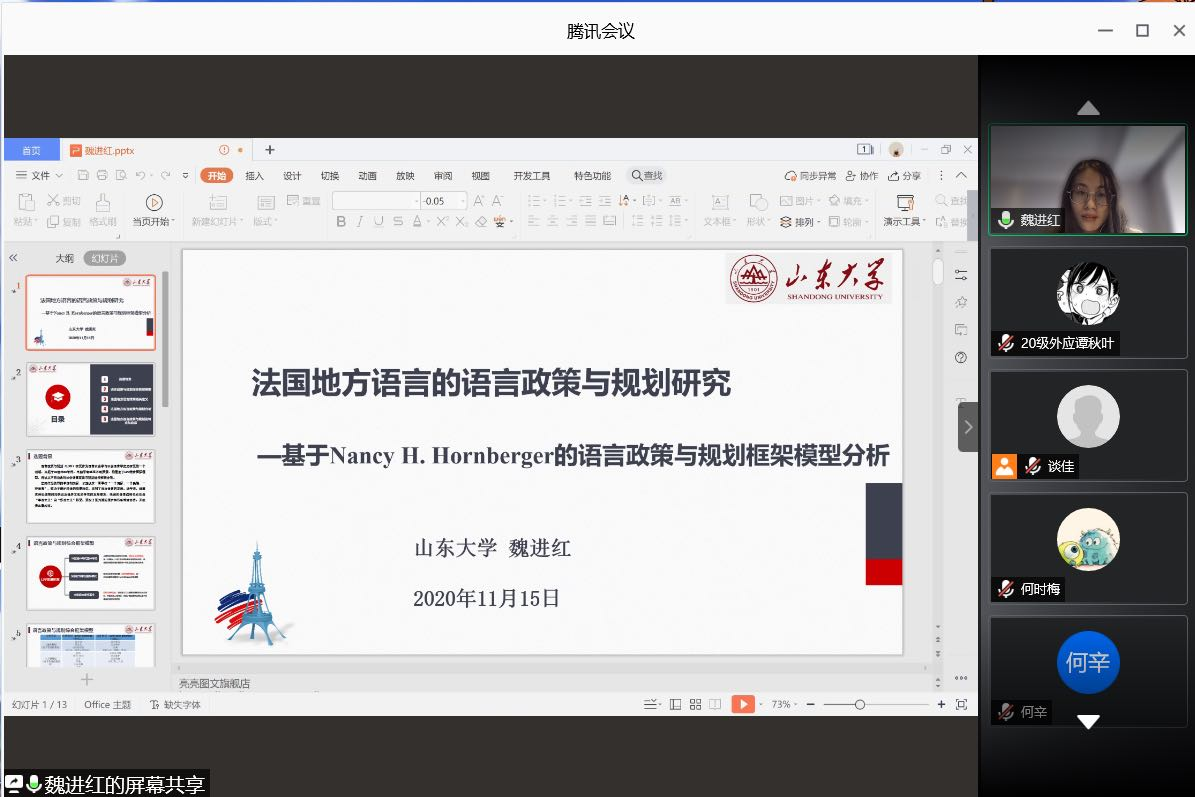Screen dimensions: 1195x797
Task: Click the search (查找) box icon
Action: (646, 176)
